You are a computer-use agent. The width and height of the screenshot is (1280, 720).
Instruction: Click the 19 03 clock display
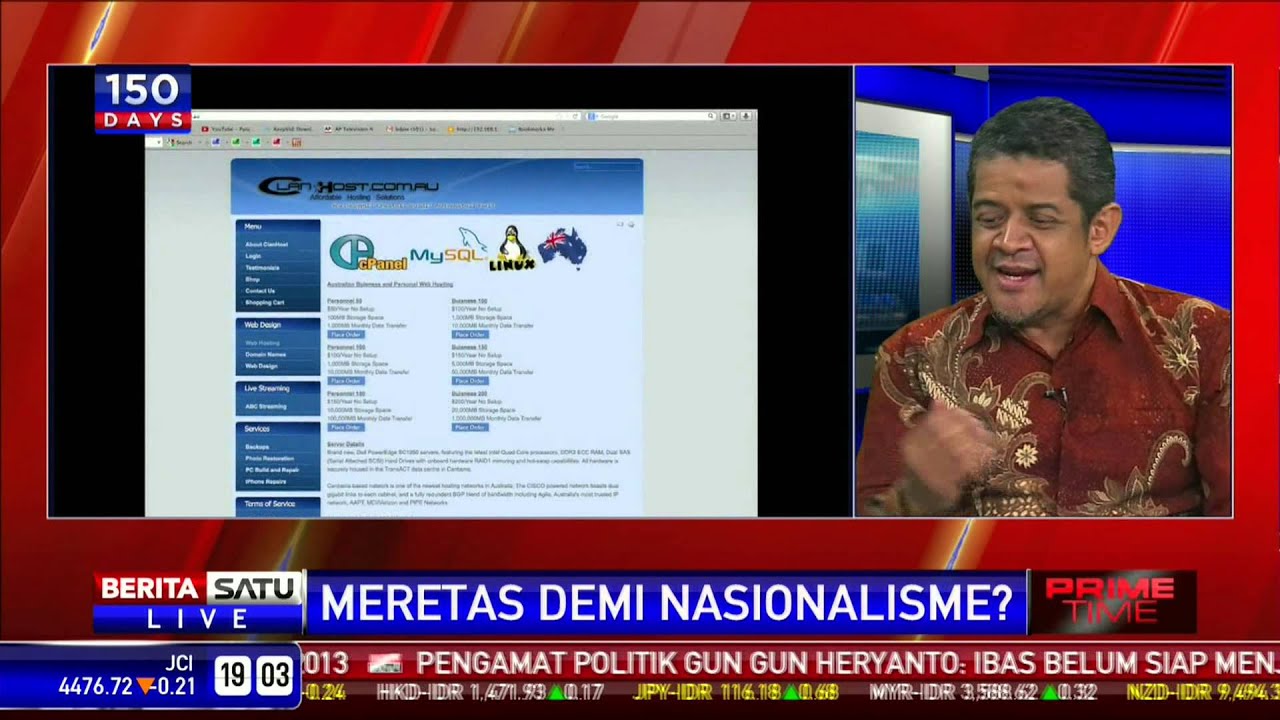[254, 677]
